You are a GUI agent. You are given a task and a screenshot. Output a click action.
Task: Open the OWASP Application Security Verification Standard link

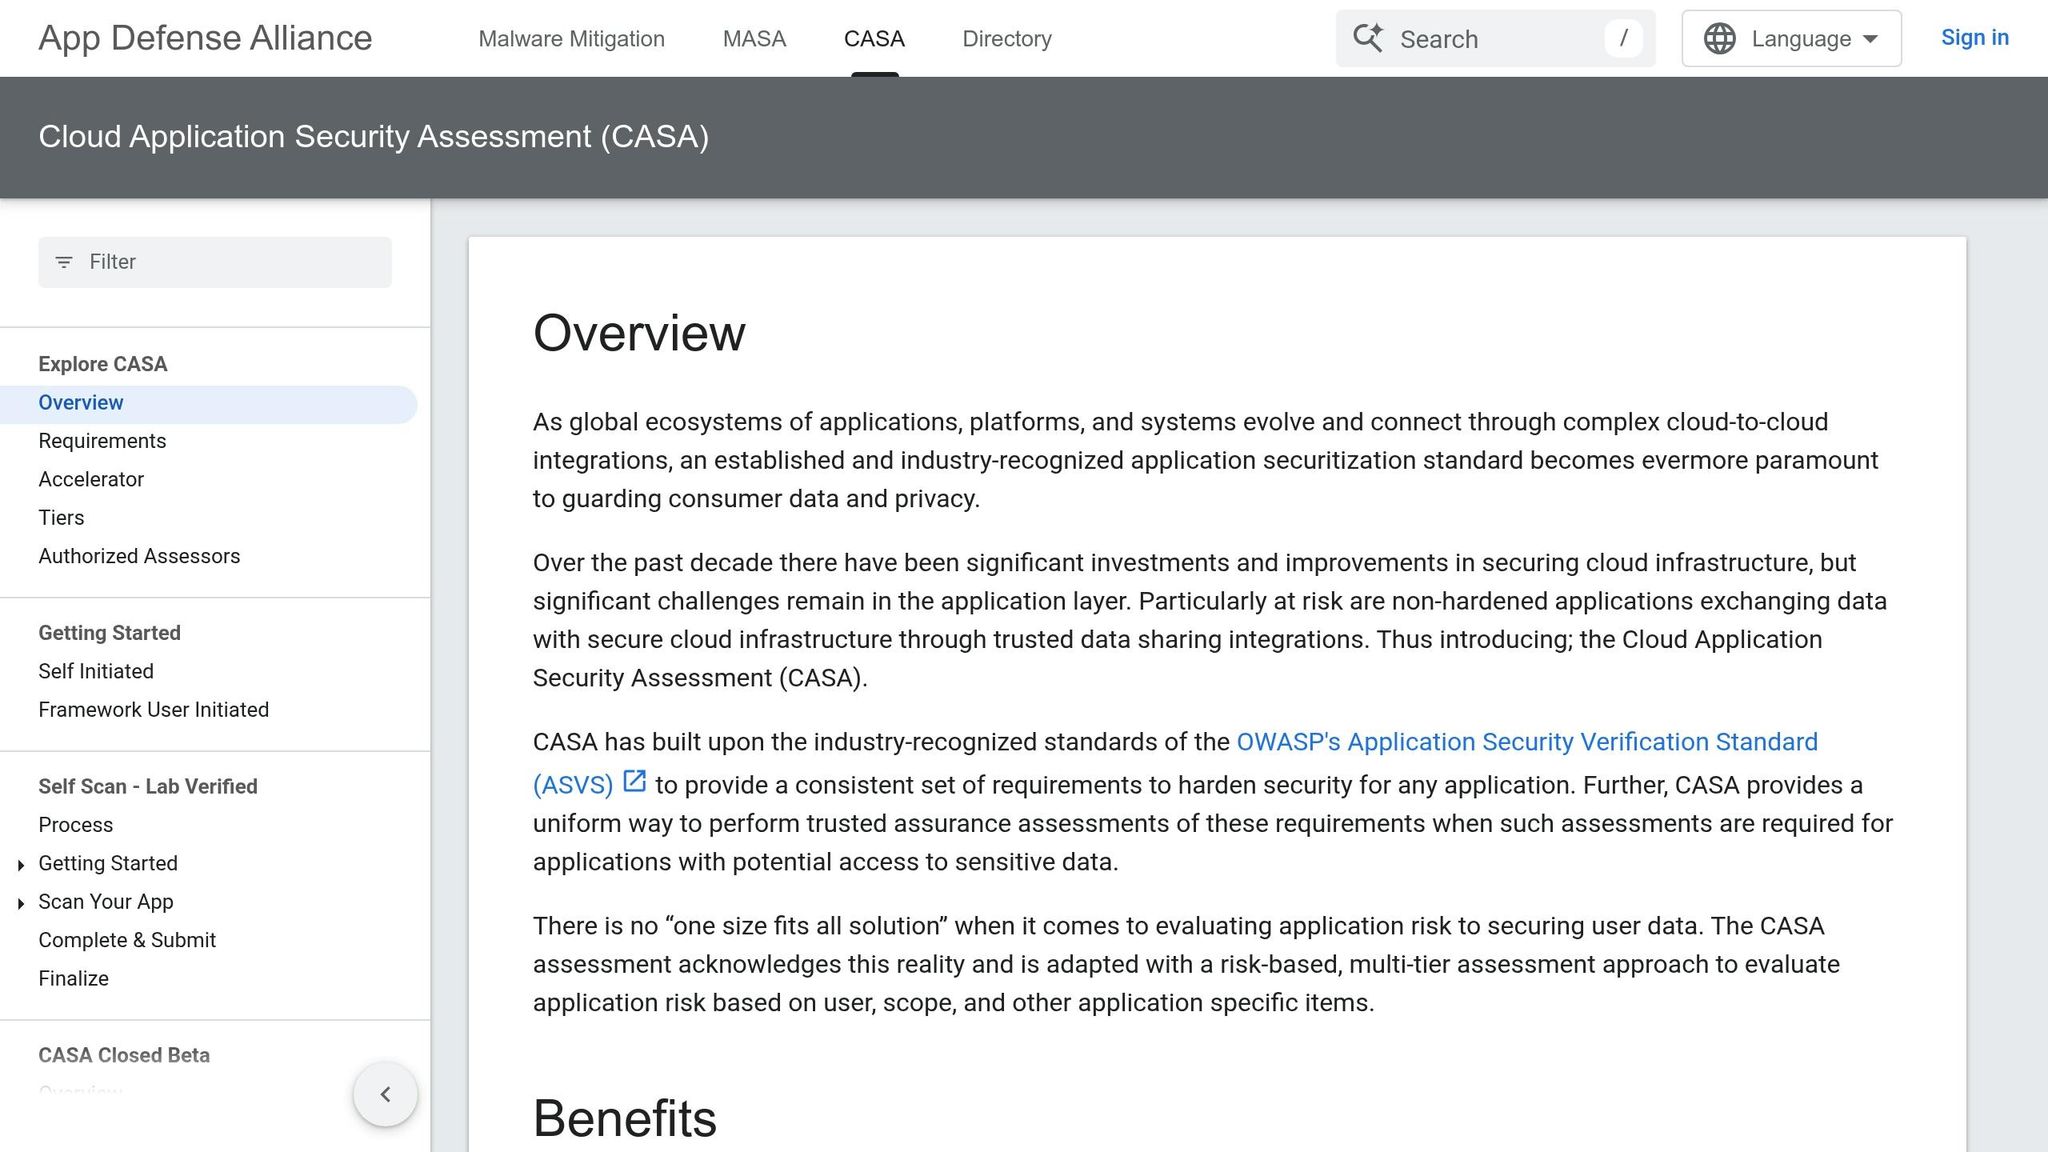pyautogui.click(x=1526, y=742)
